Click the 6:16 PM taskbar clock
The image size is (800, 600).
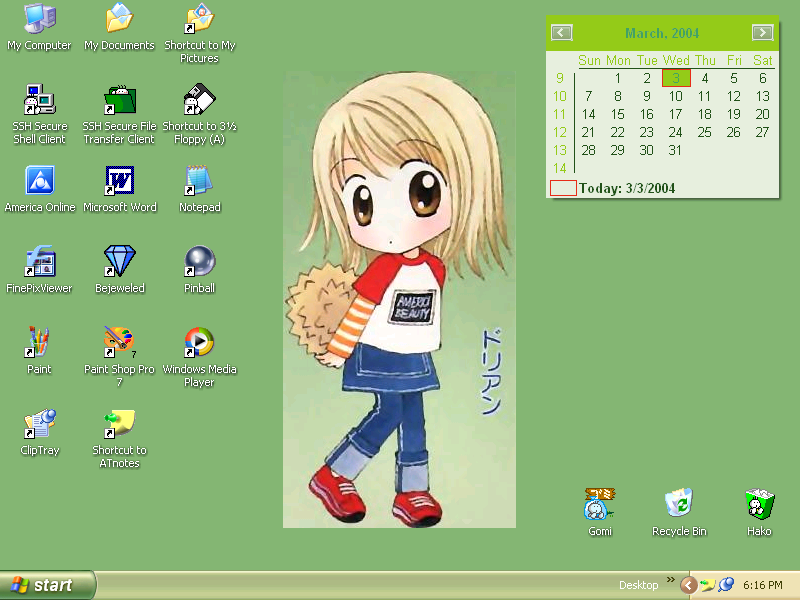(762, 585)
